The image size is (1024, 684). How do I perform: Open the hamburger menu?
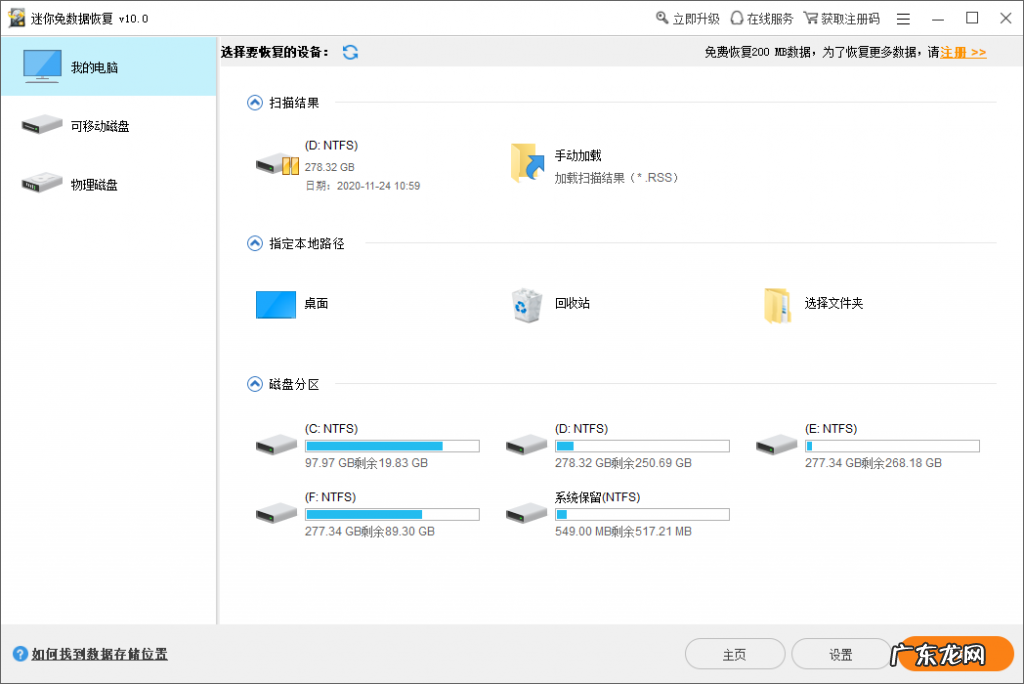[x=904, y=17]
